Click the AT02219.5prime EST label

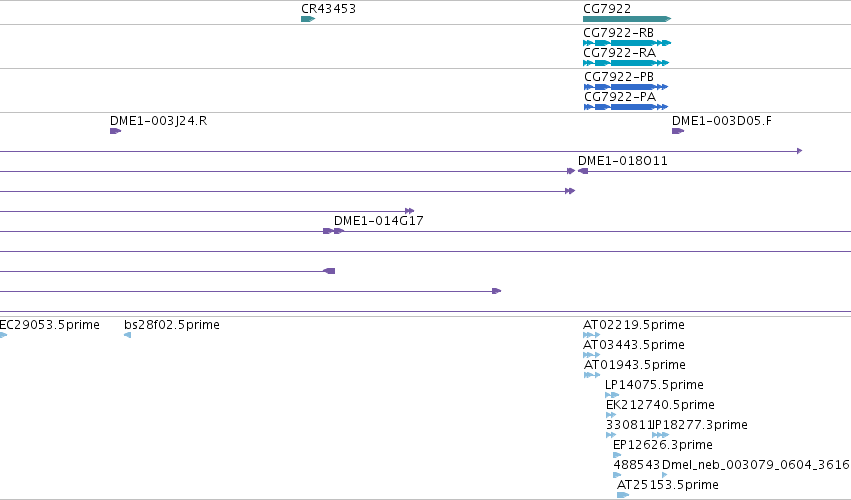[x=633, y=325]
